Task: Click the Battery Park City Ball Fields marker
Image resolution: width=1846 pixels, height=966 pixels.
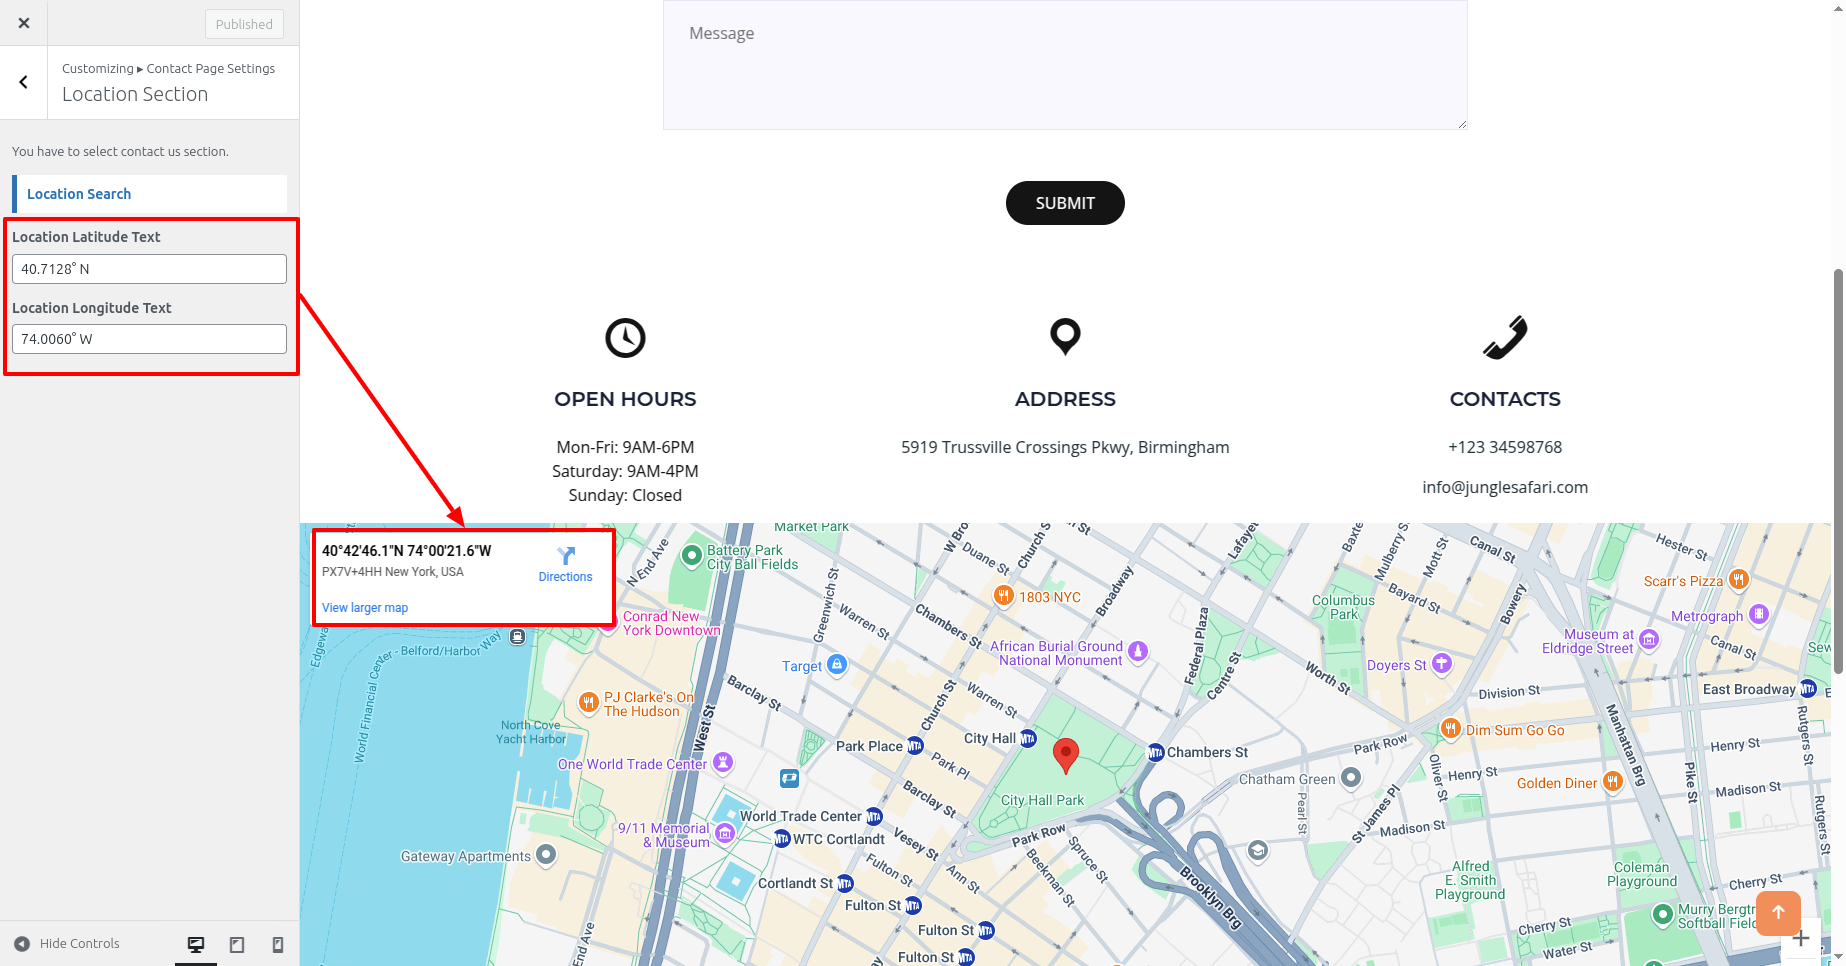Action: point(691,556)
